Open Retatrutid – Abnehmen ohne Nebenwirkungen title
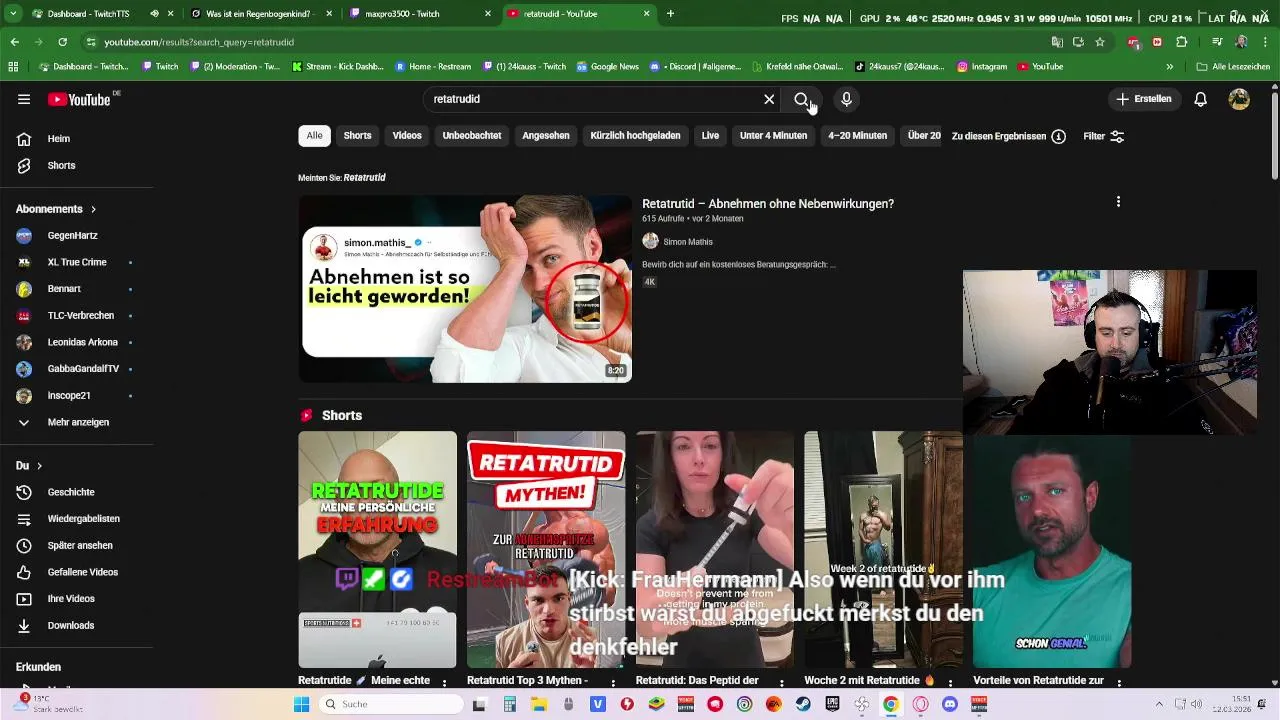1280x720 pixels. coord(768,204)
